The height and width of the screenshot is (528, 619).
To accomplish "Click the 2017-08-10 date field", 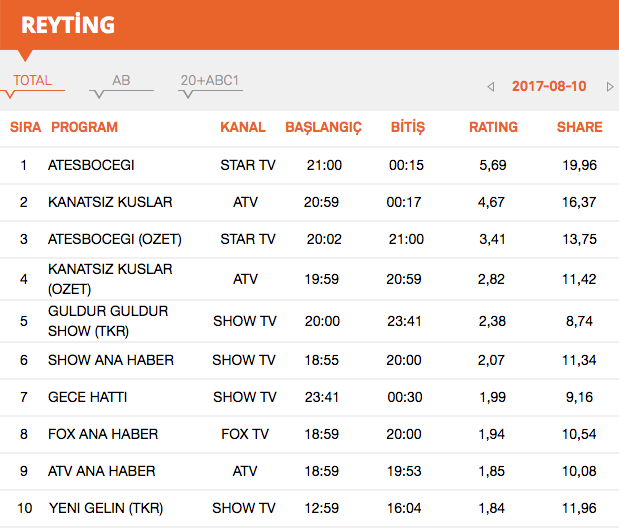I will (549, 86).
